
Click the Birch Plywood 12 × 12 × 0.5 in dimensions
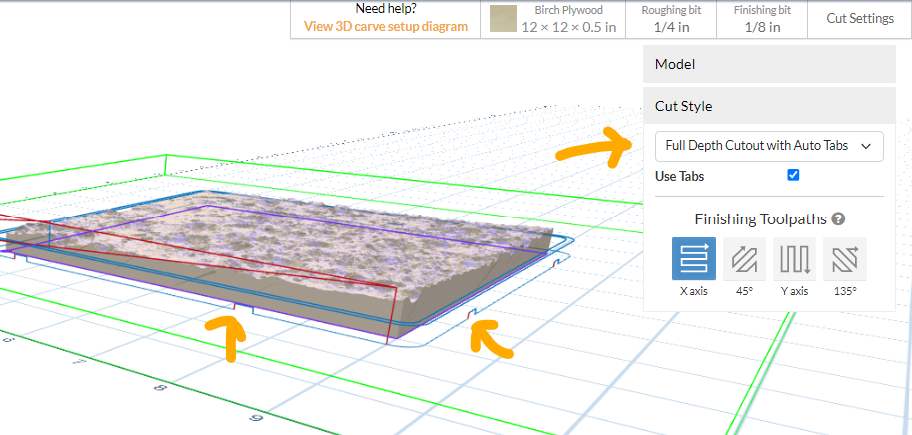pos(568,27)
